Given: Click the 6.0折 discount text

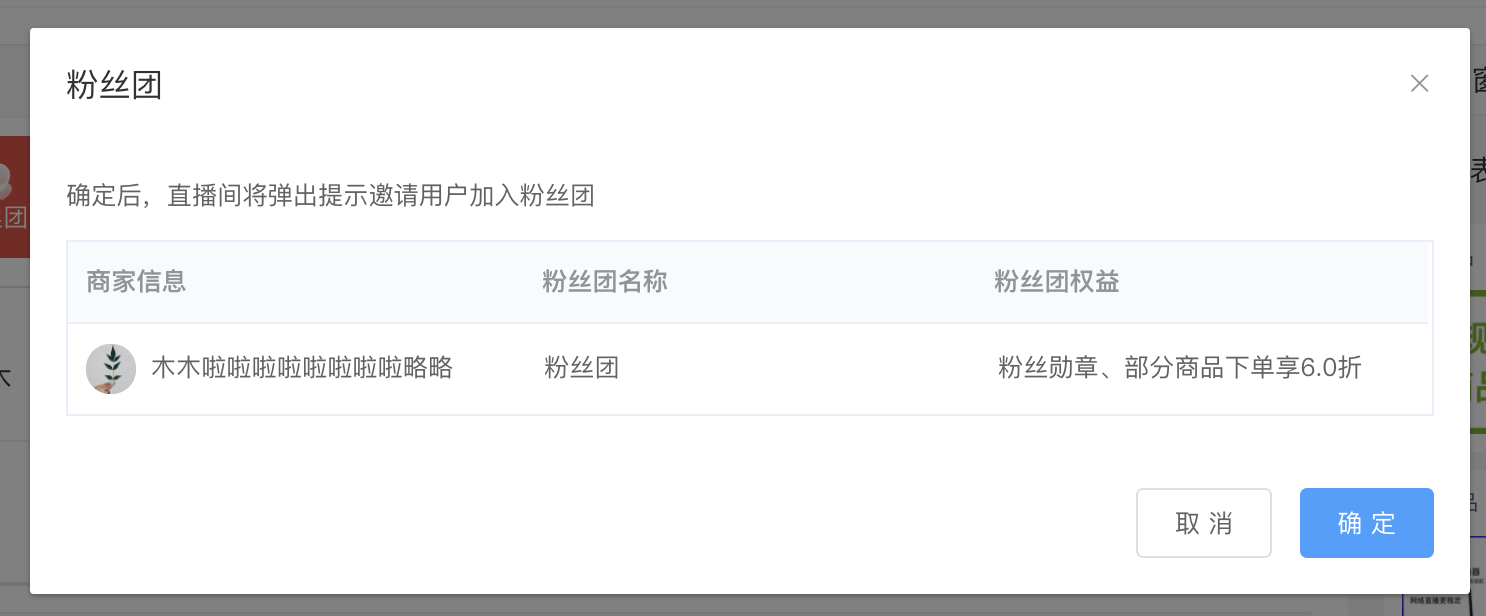Looking at the screenshot, I should [x=1331, y=368].
